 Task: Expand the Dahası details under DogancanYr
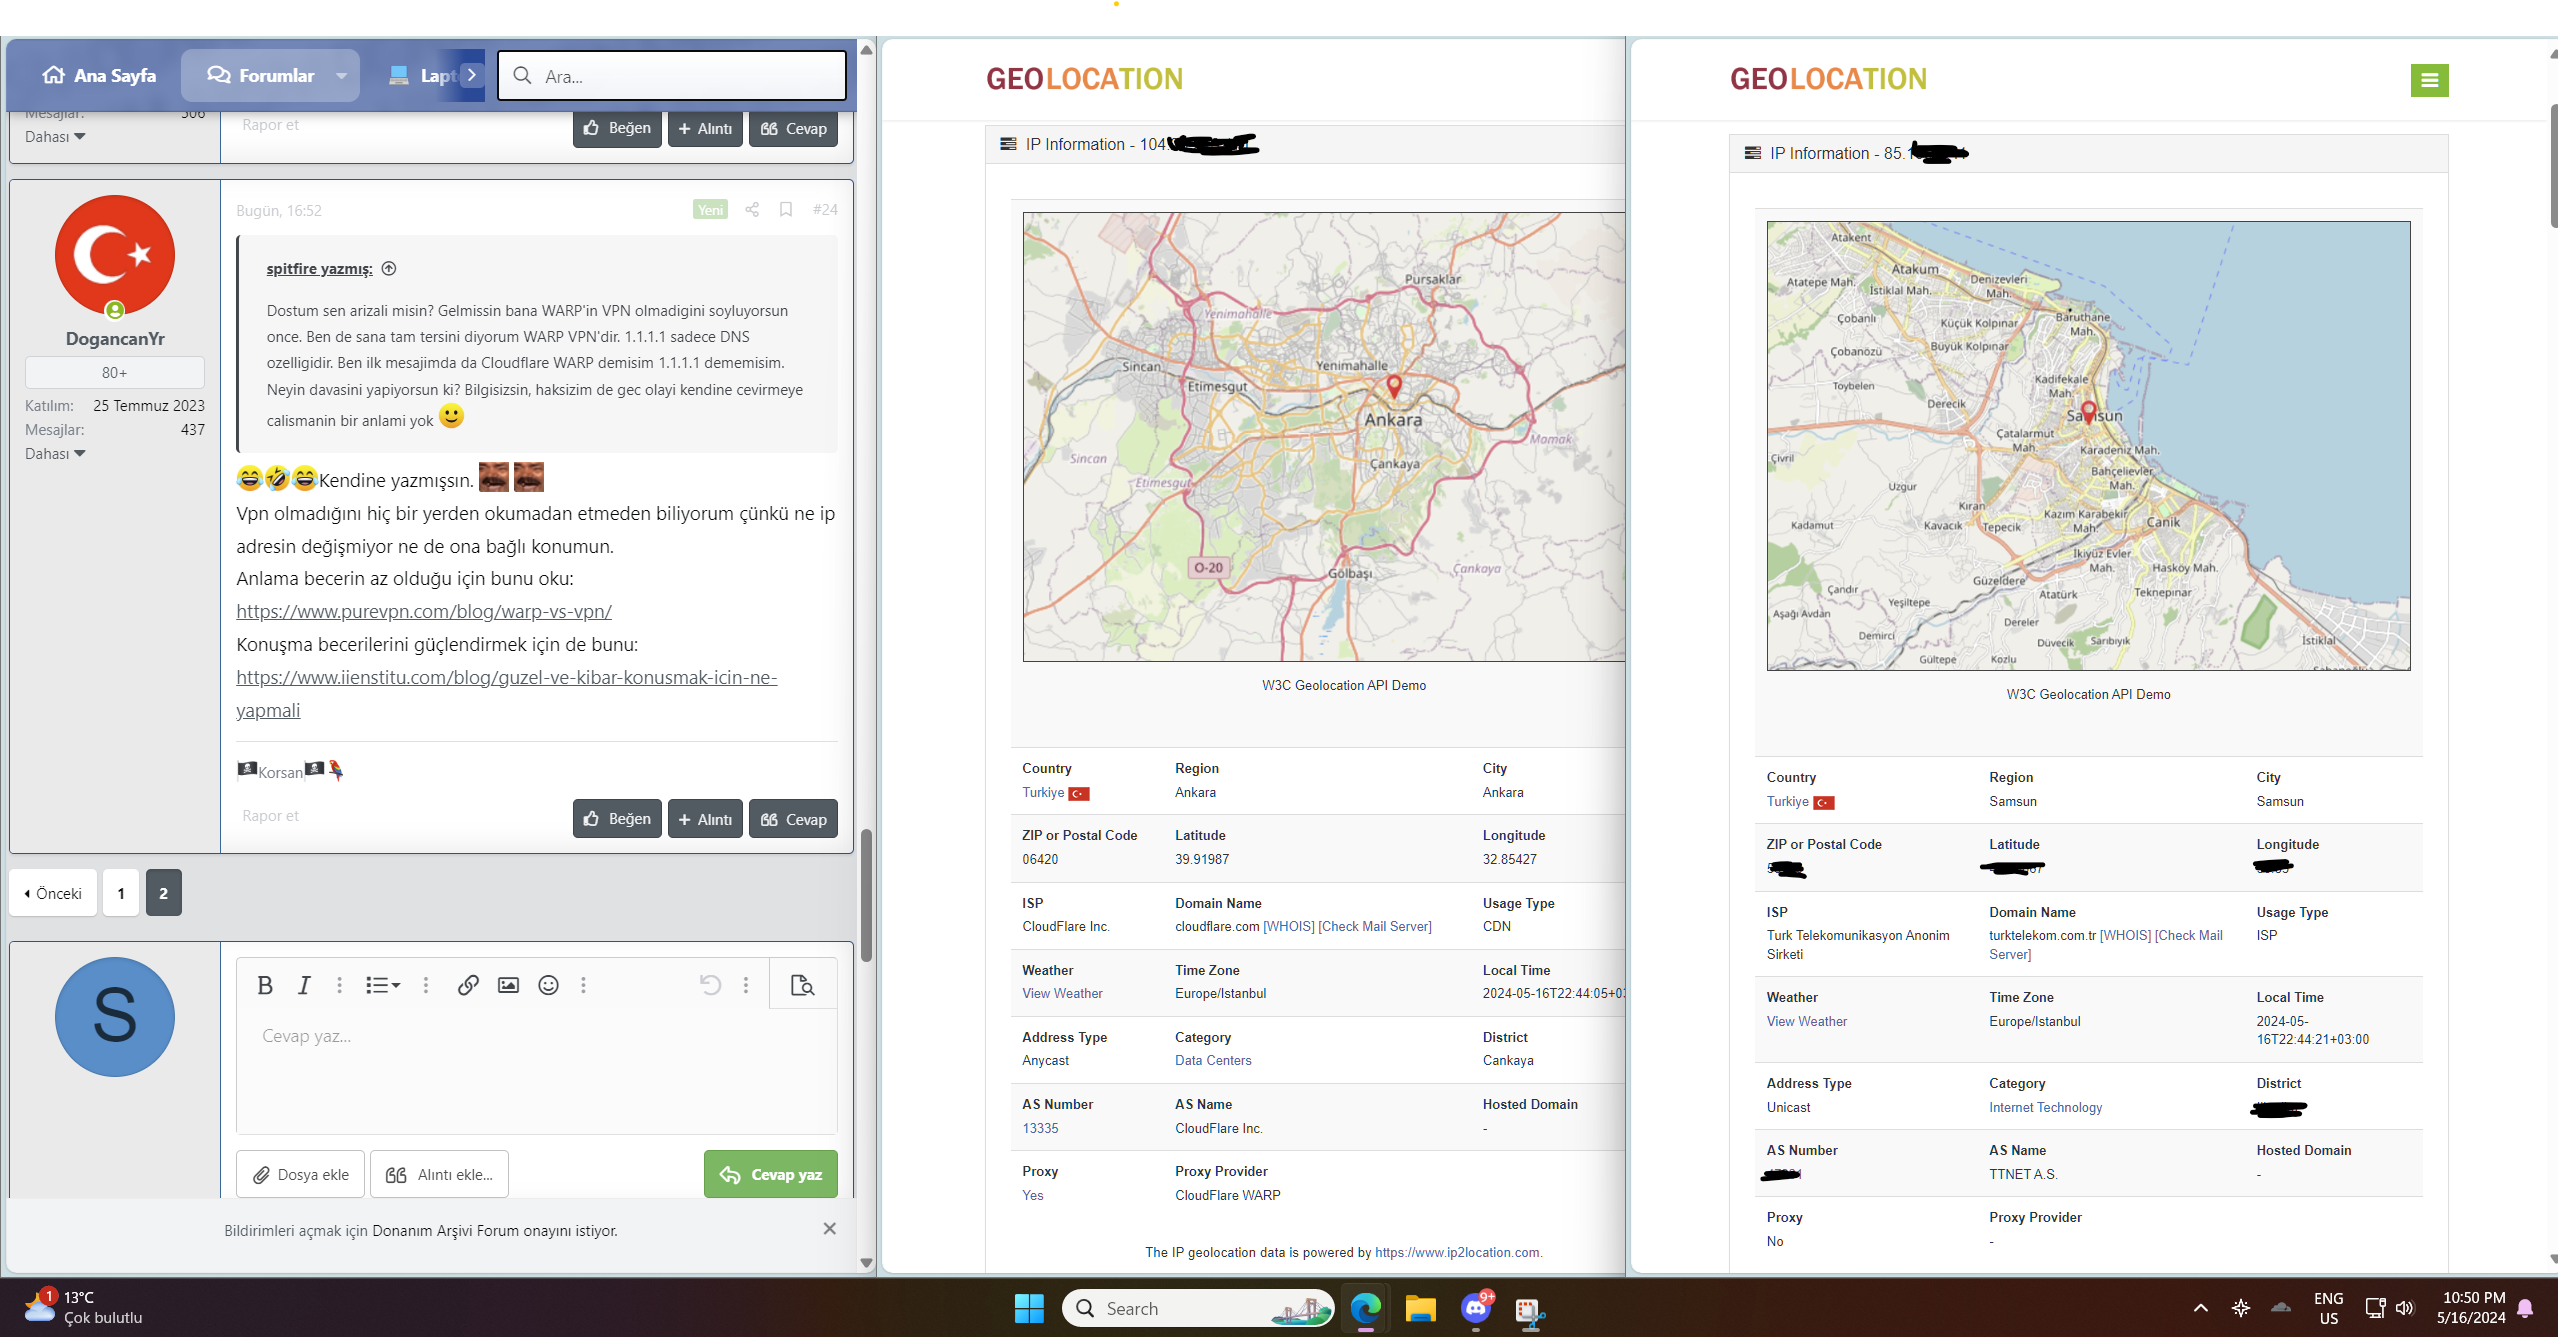point(55,454)
